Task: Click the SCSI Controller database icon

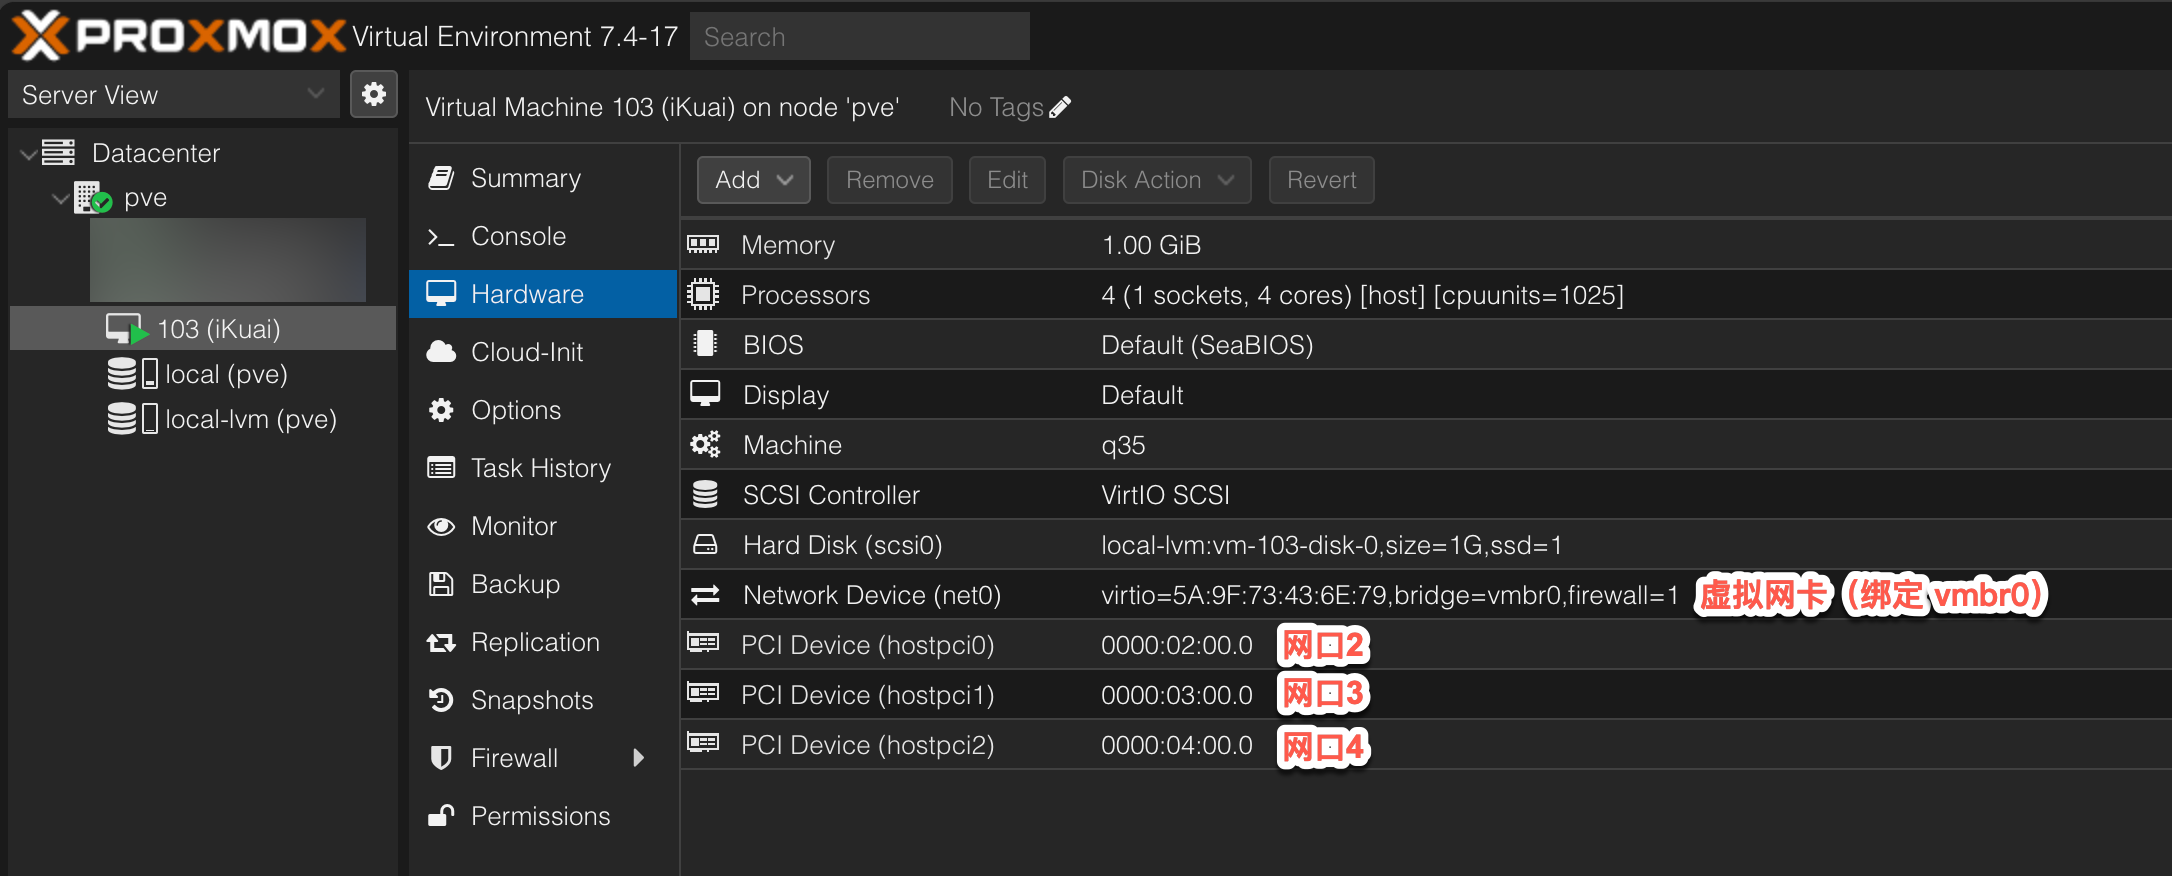Action: pos(705,495)
